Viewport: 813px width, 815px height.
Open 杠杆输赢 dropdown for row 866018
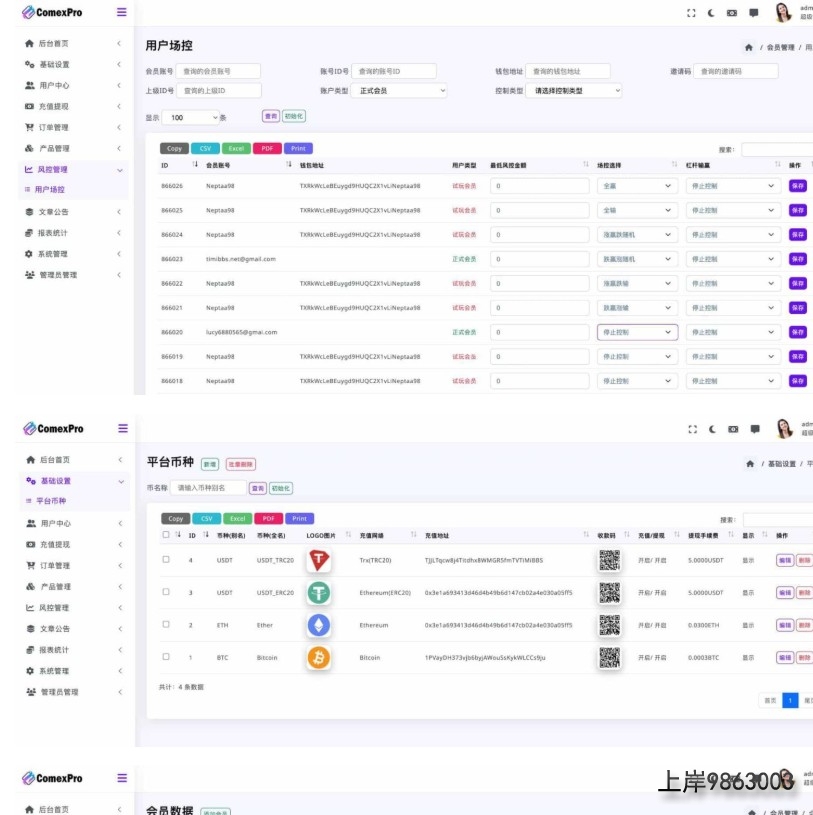click(733, 381)
